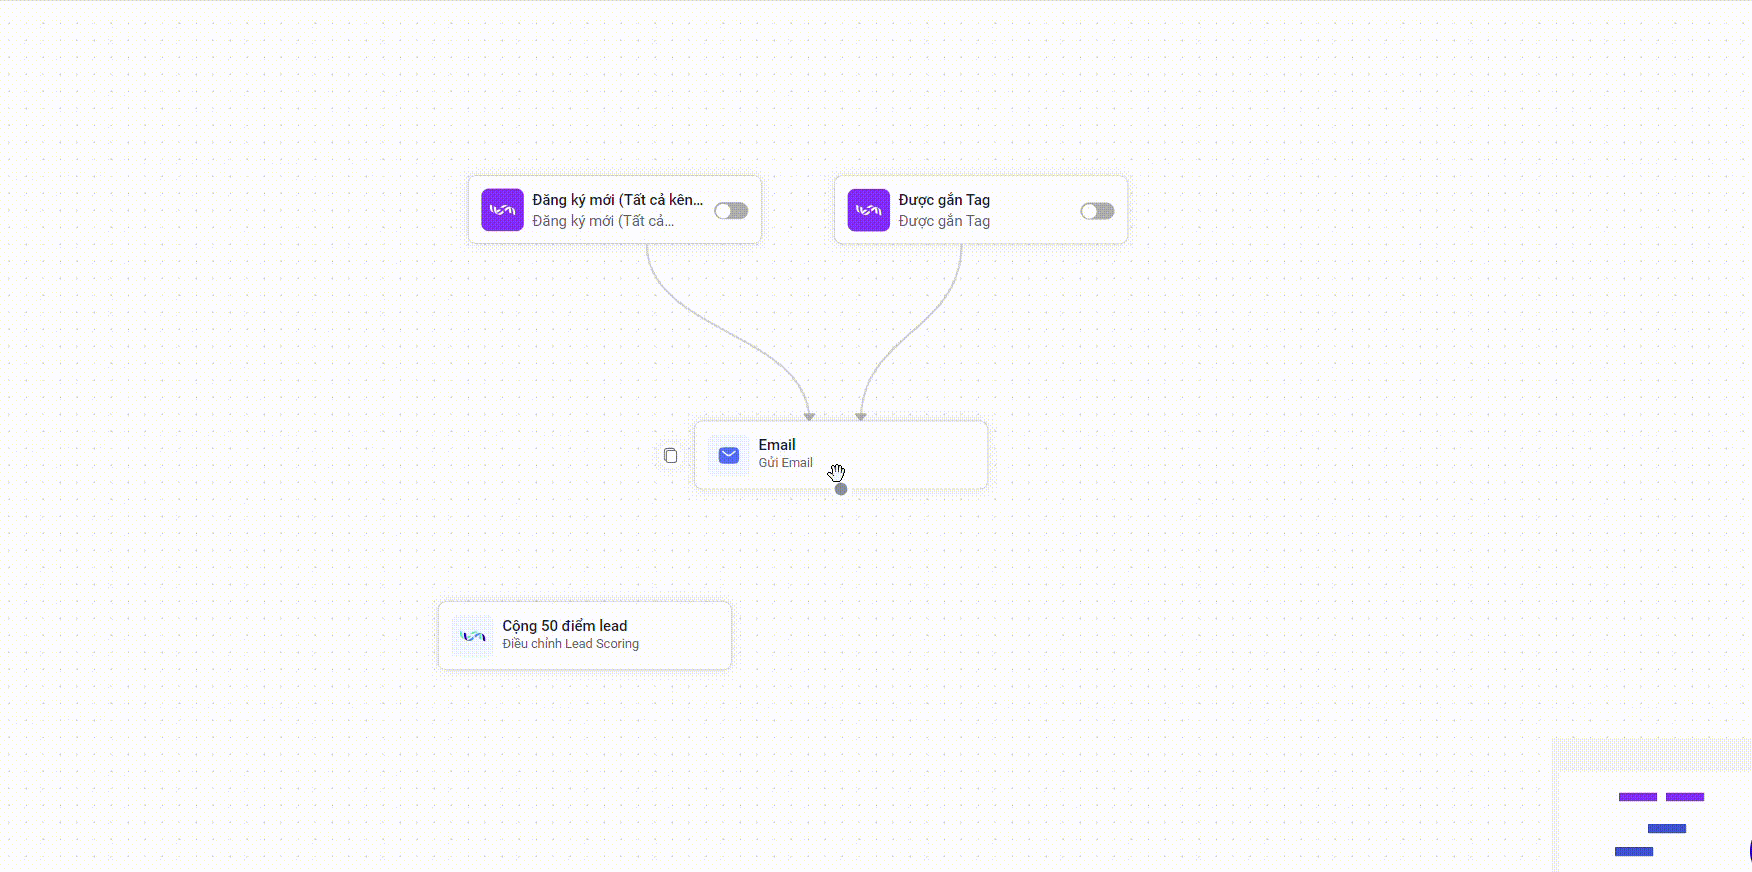Click the bottom blue block in the minimap
1752x872 pixels.
click(x=1634, y=852)
